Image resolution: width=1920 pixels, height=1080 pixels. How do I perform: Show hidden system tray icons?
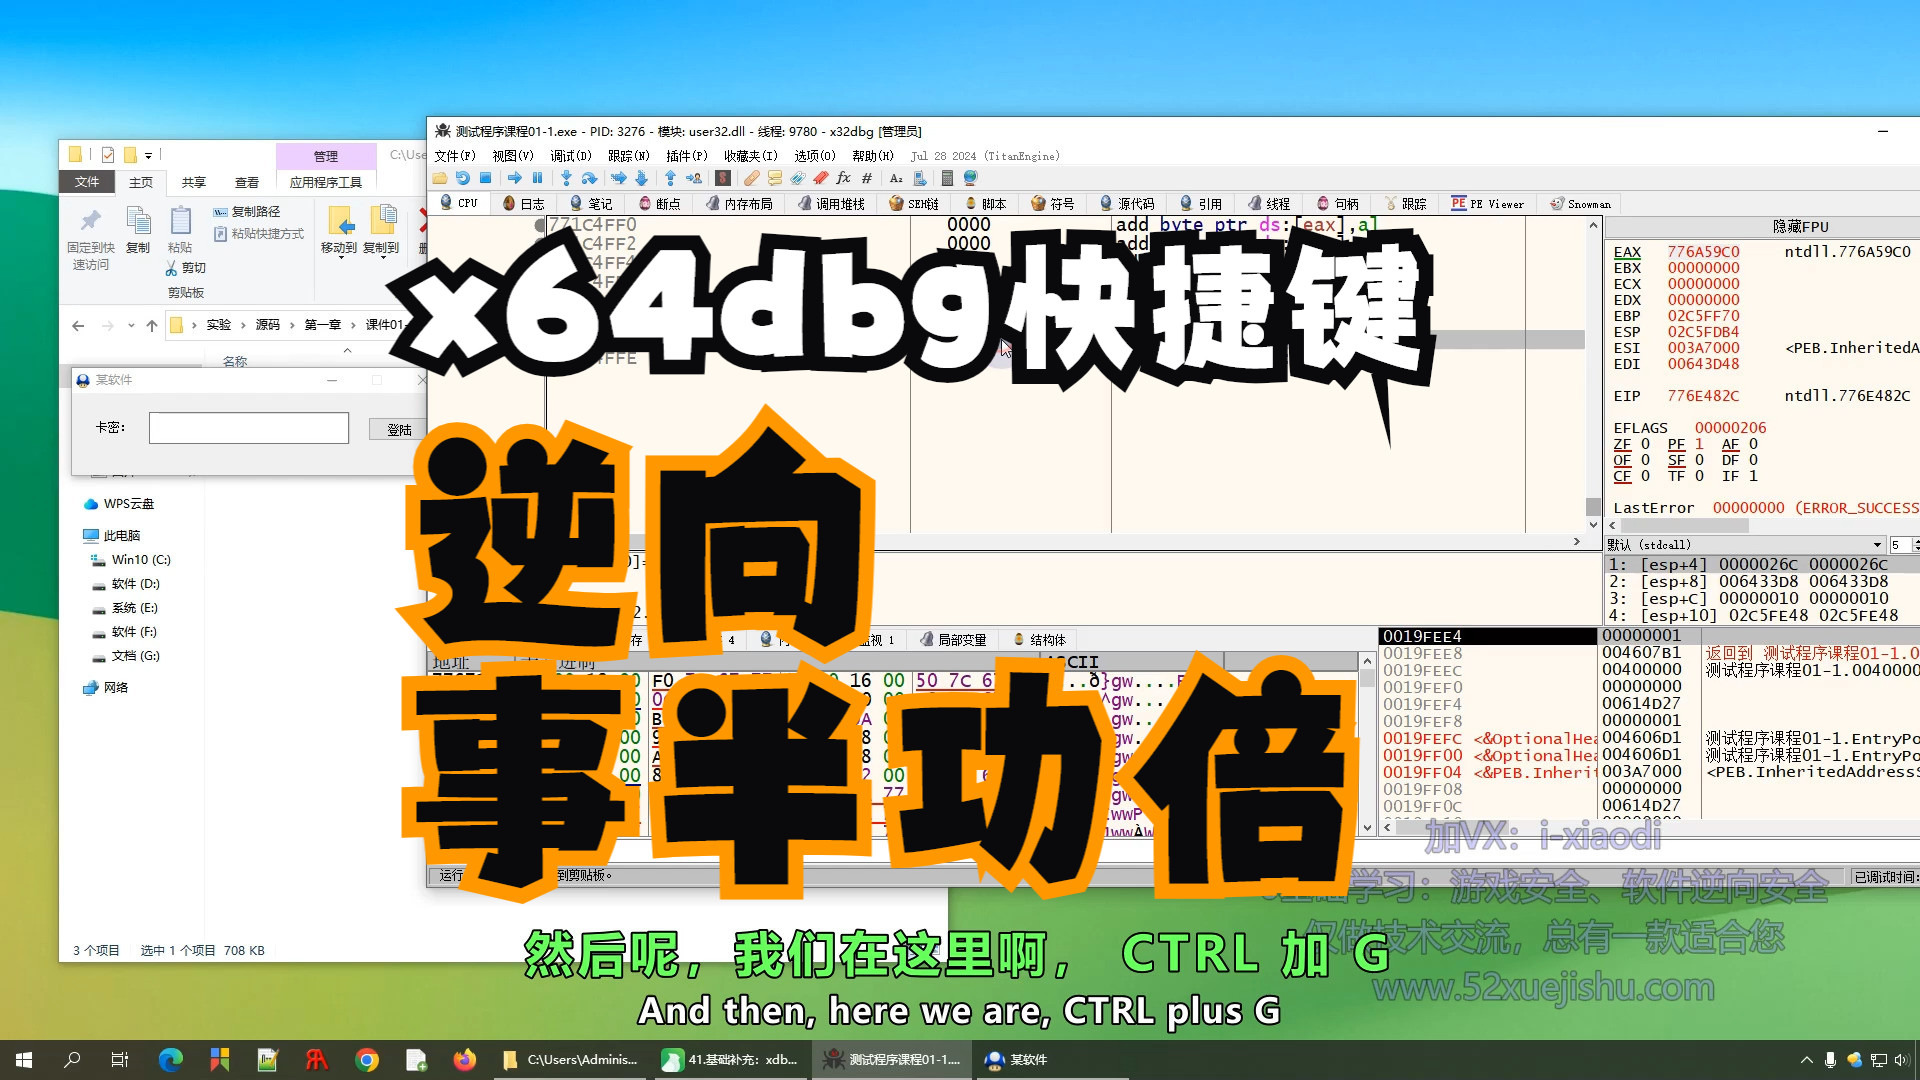click(1806, 1060)
